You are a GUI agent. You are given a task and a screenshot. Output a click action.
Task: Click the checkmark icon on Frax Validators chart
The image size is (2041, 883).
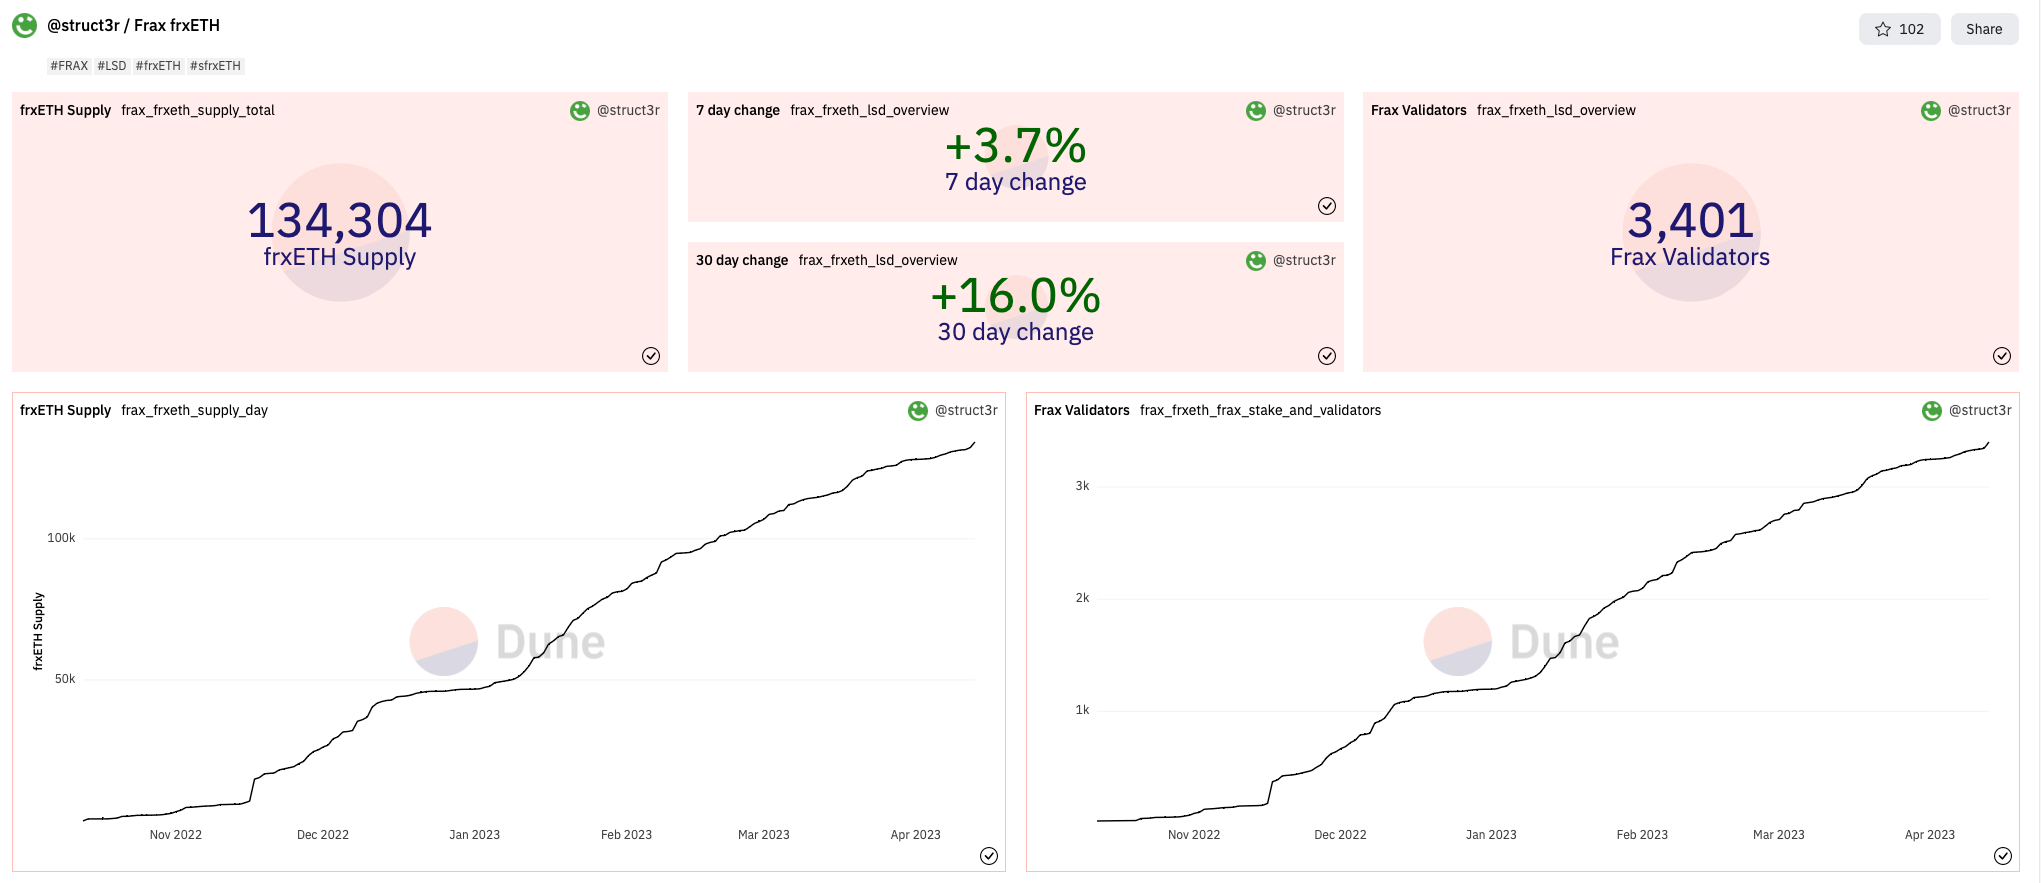(x=2003, y=856)
